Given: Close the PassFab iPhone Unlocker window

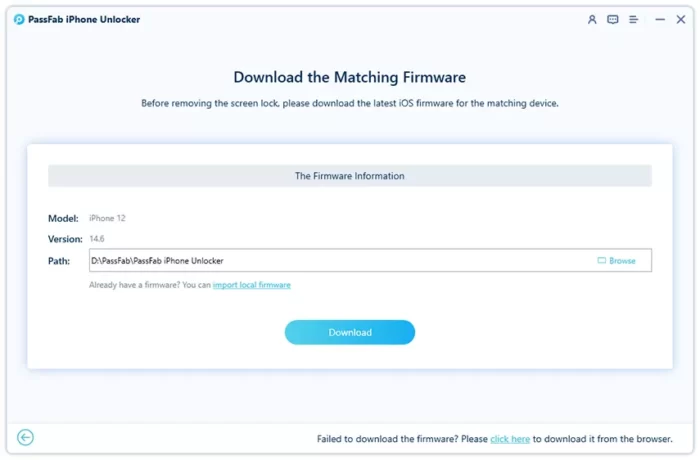Looking at the screenshot, I should click(681, 19).
